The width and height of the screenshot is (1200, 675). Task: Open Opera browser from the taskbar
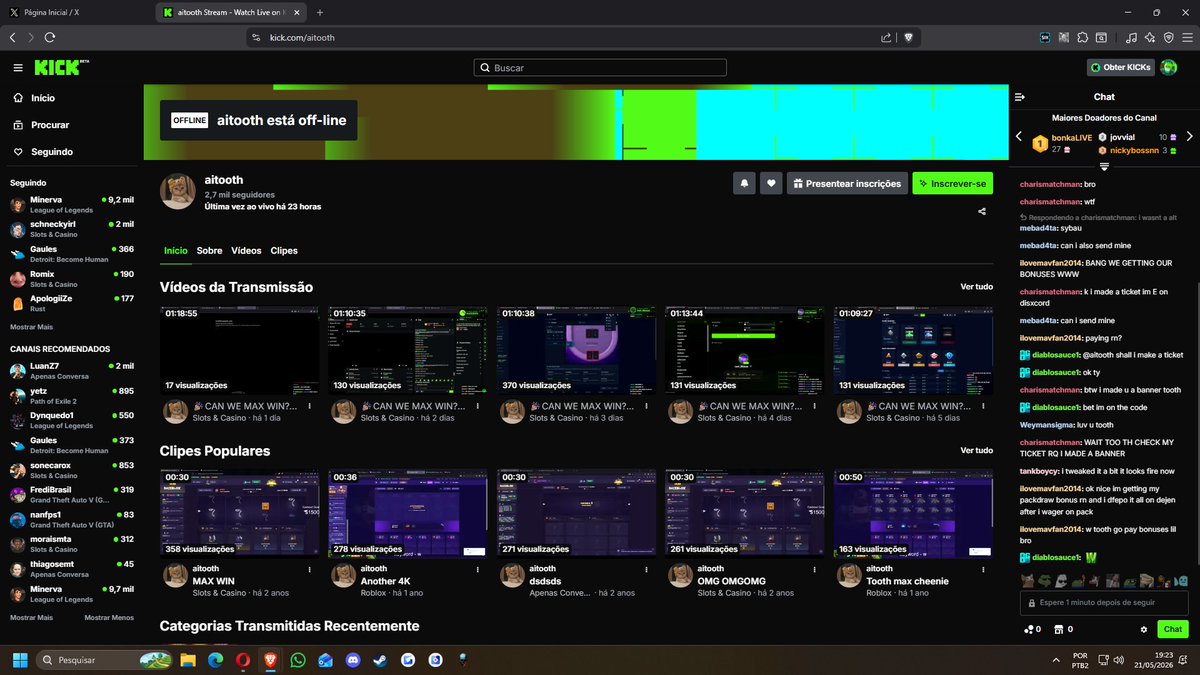coord(243,660)
